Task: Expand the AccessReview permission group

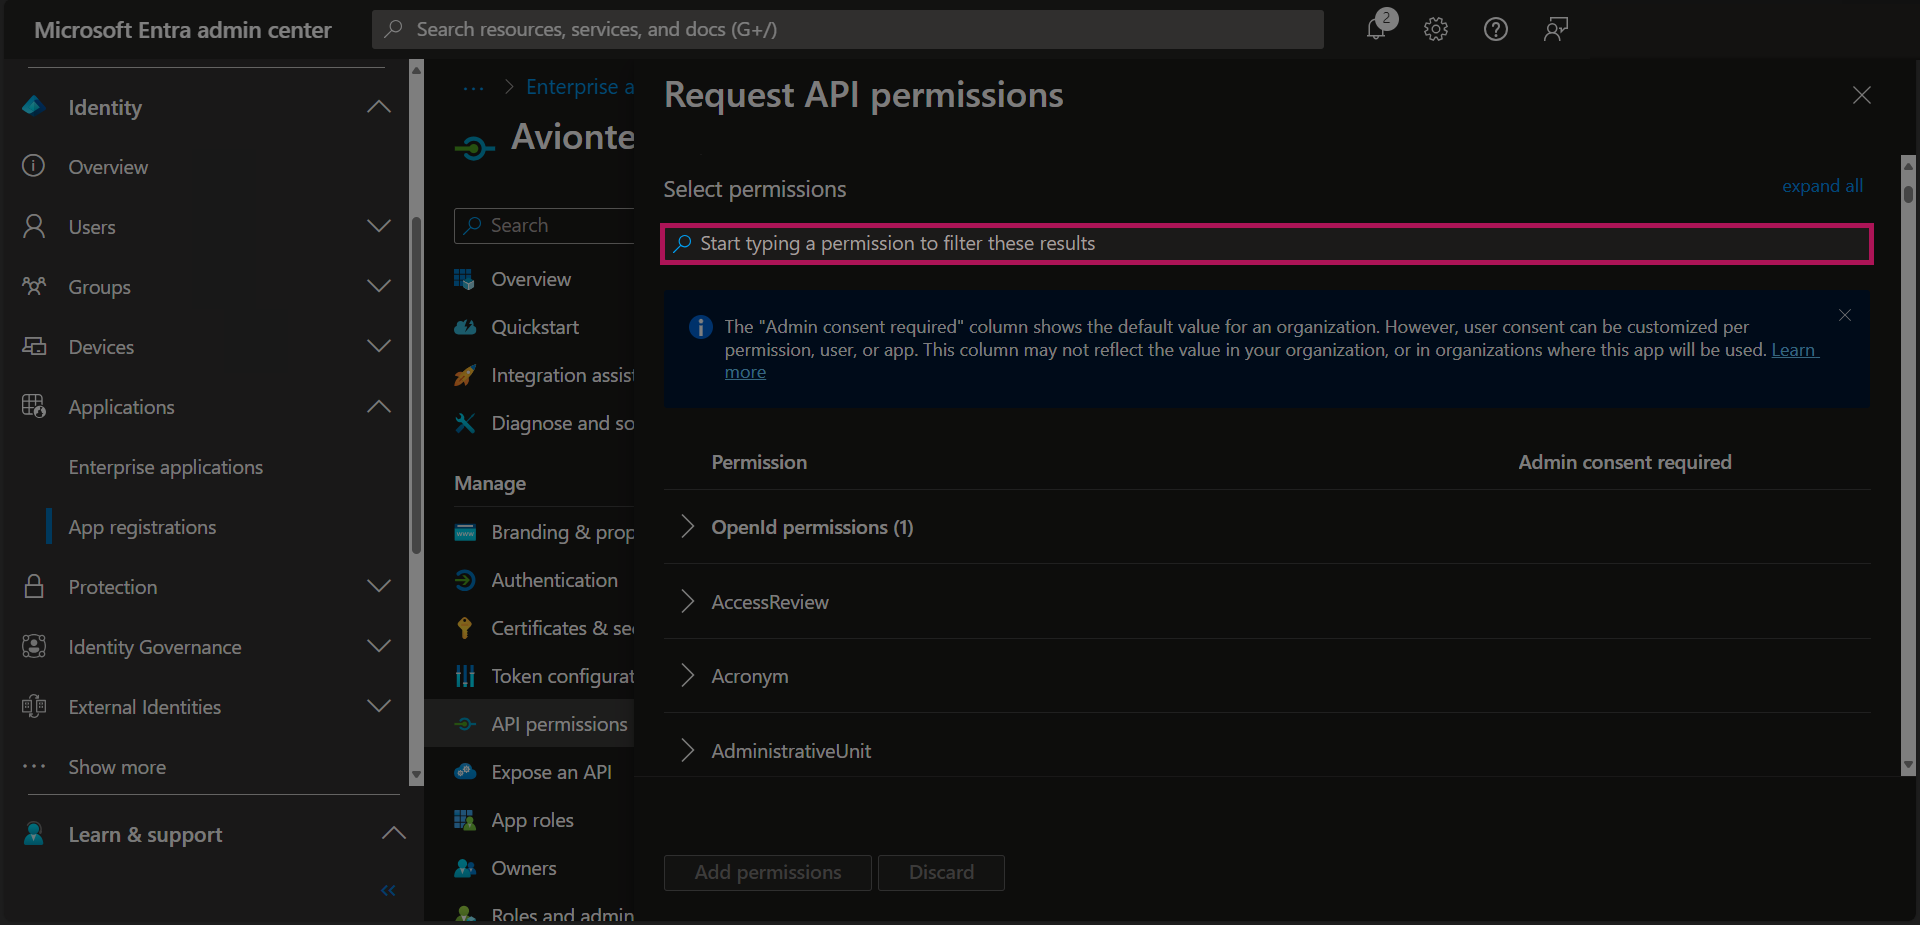Action: pos(688,601)
